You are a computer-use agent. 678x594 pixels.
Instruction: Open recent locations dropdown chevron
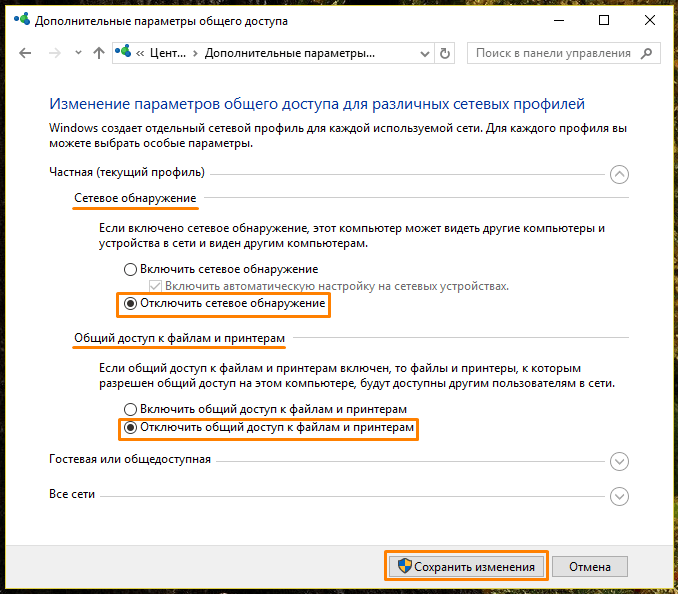[x=78, y=53]
